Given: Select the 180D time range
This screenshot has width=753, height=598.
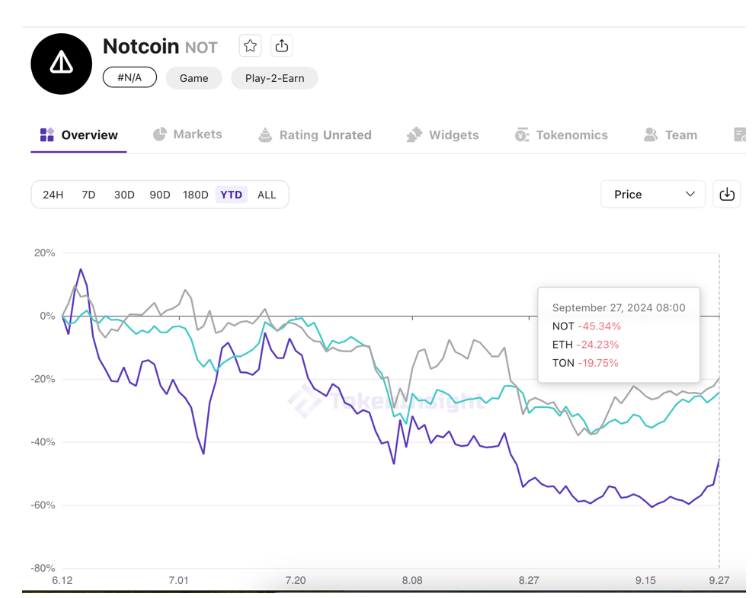Looking at the screenshot, I should pos(195,195).
